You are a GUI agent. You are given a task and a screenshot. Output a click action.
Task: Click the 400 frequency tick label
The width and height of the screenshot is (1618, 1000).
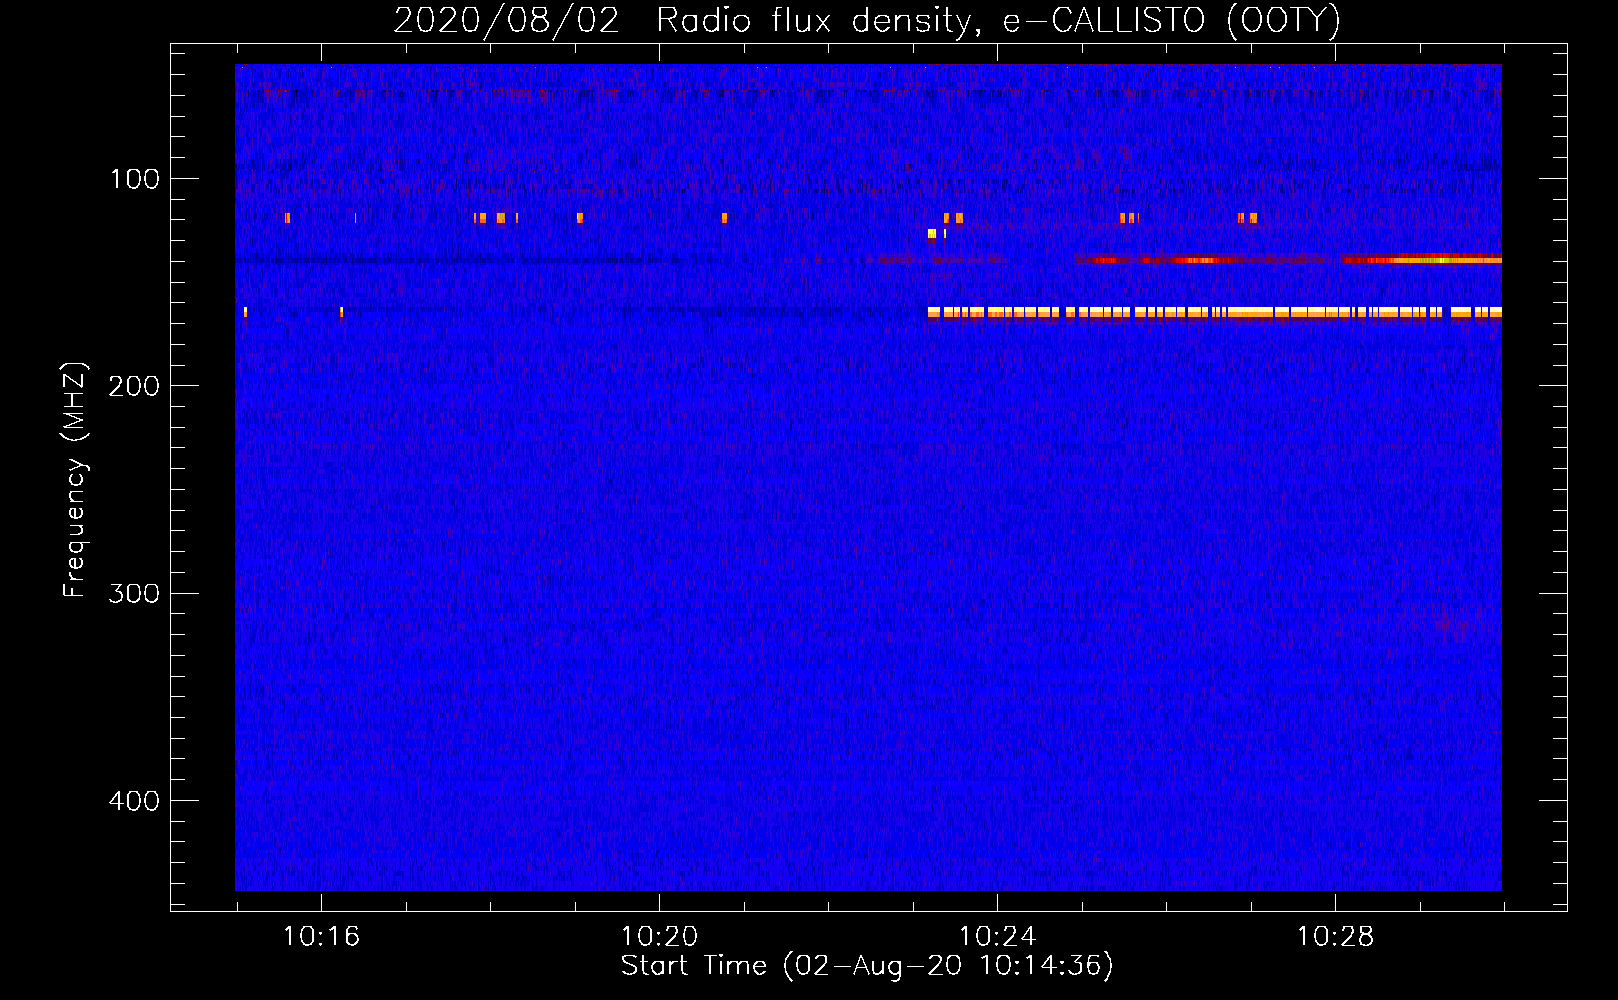click(135, 801)
